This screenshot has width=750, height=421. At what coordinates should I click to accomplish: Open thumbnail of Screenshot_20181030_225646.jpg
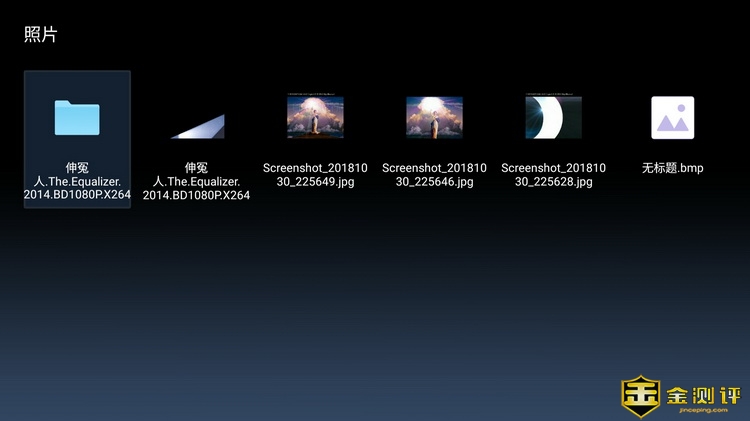pos(434,117)
